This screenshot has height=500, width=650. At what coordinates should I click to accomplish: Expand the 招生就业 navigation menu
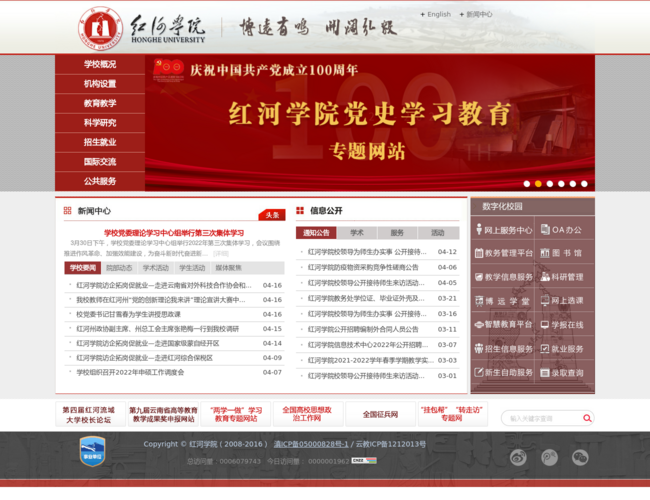coord(100,142)
